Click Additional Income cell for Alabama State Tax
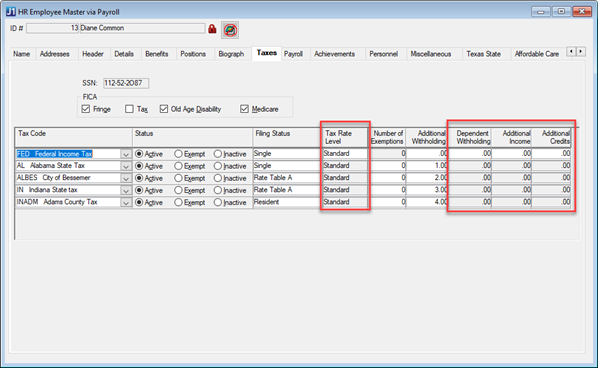This screenshot has height=368, width=598. 511,166
